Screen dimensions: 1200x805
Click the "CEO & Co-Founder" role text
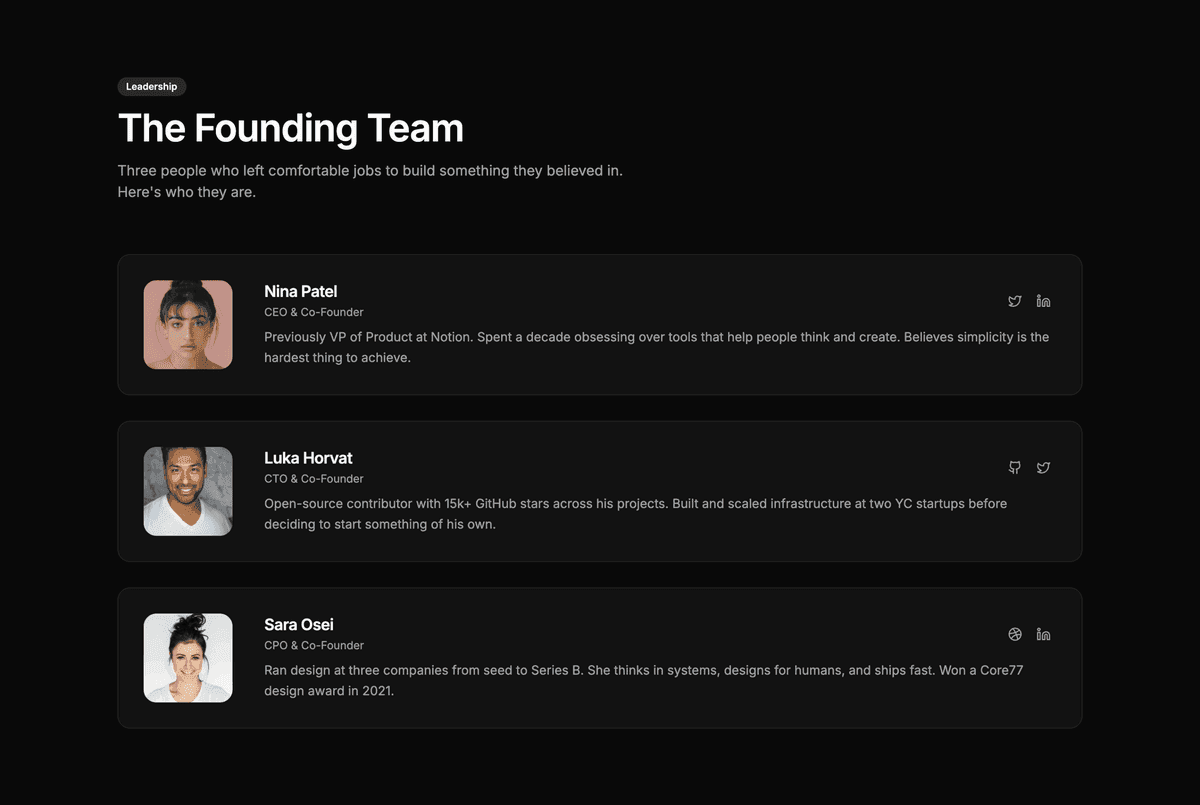pyautogui.click(x=314, y=312)
